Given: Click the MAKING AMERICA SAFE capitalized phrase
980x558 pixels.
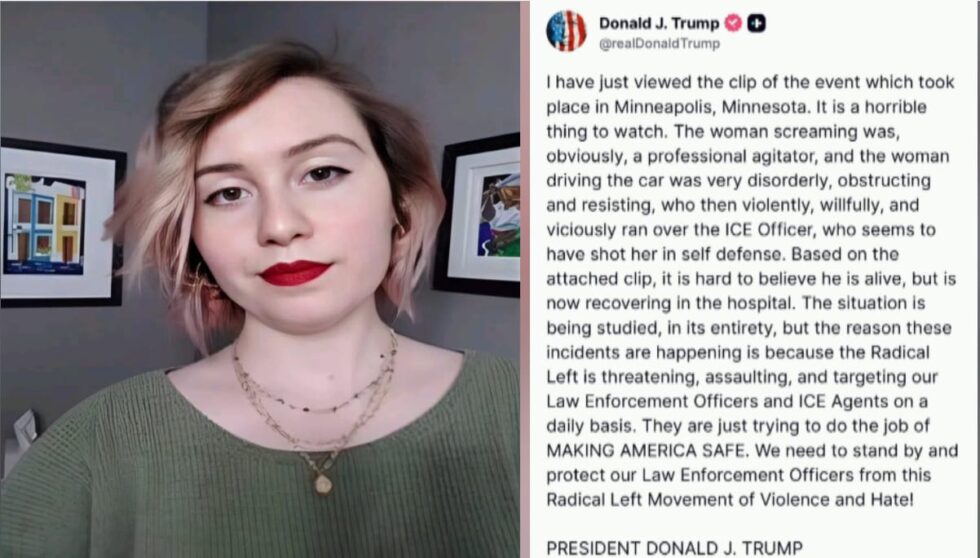Looking at the screenshot, I should tap(647, 451).
